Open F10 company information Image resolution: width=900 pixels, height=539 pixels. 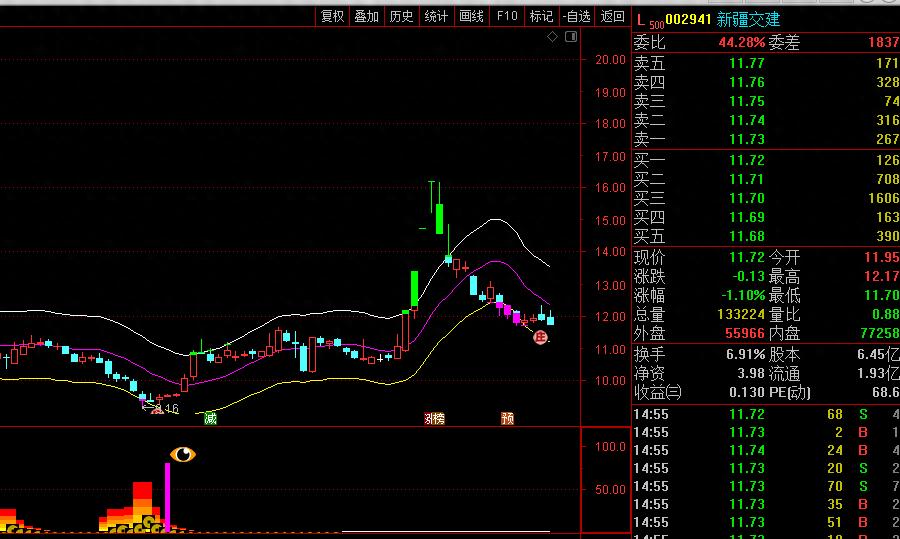pos(507,16)
